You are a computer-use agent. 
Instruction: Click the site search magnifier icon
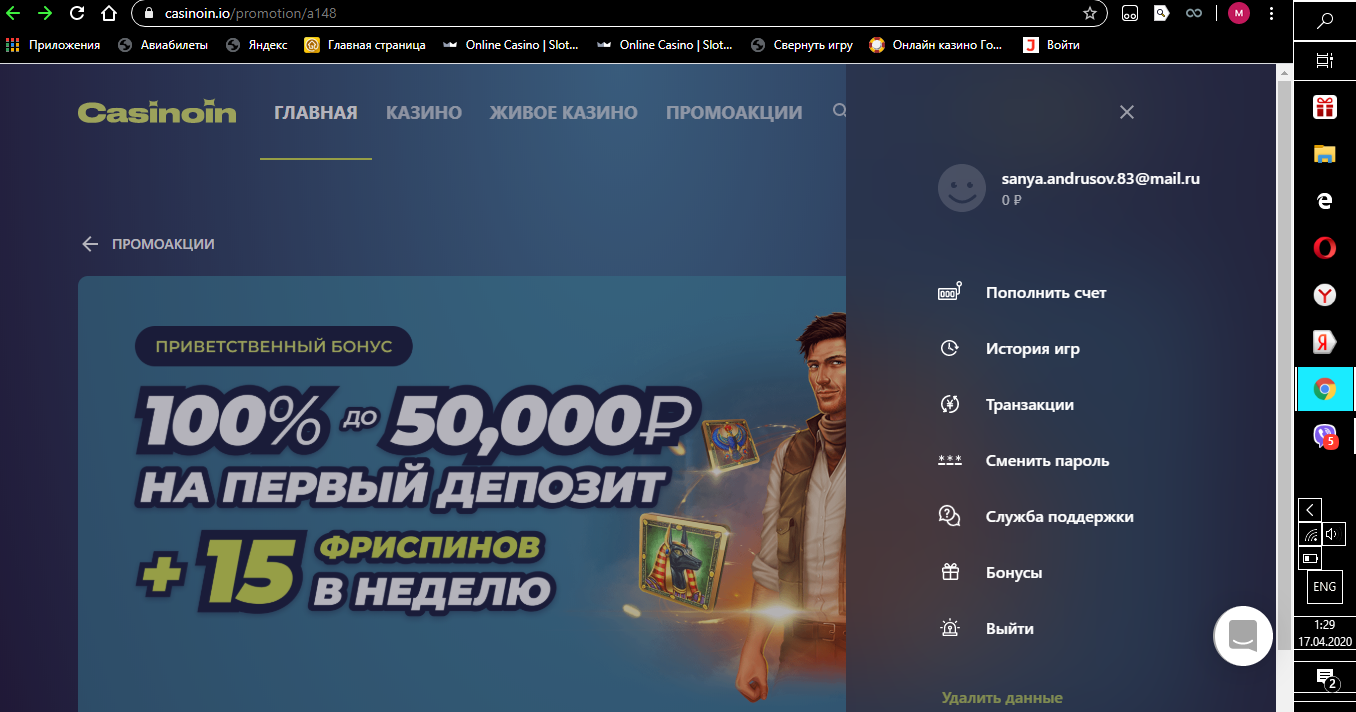(x=840, y=111)
